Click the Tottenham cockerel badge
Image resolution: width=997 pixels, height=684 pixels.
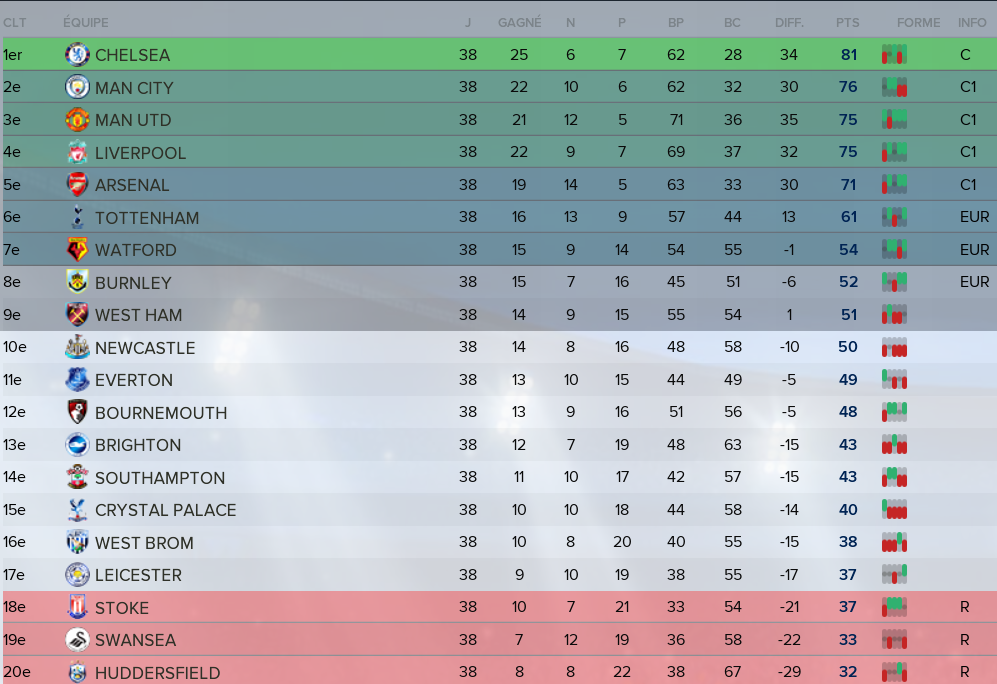coord(77,217)
